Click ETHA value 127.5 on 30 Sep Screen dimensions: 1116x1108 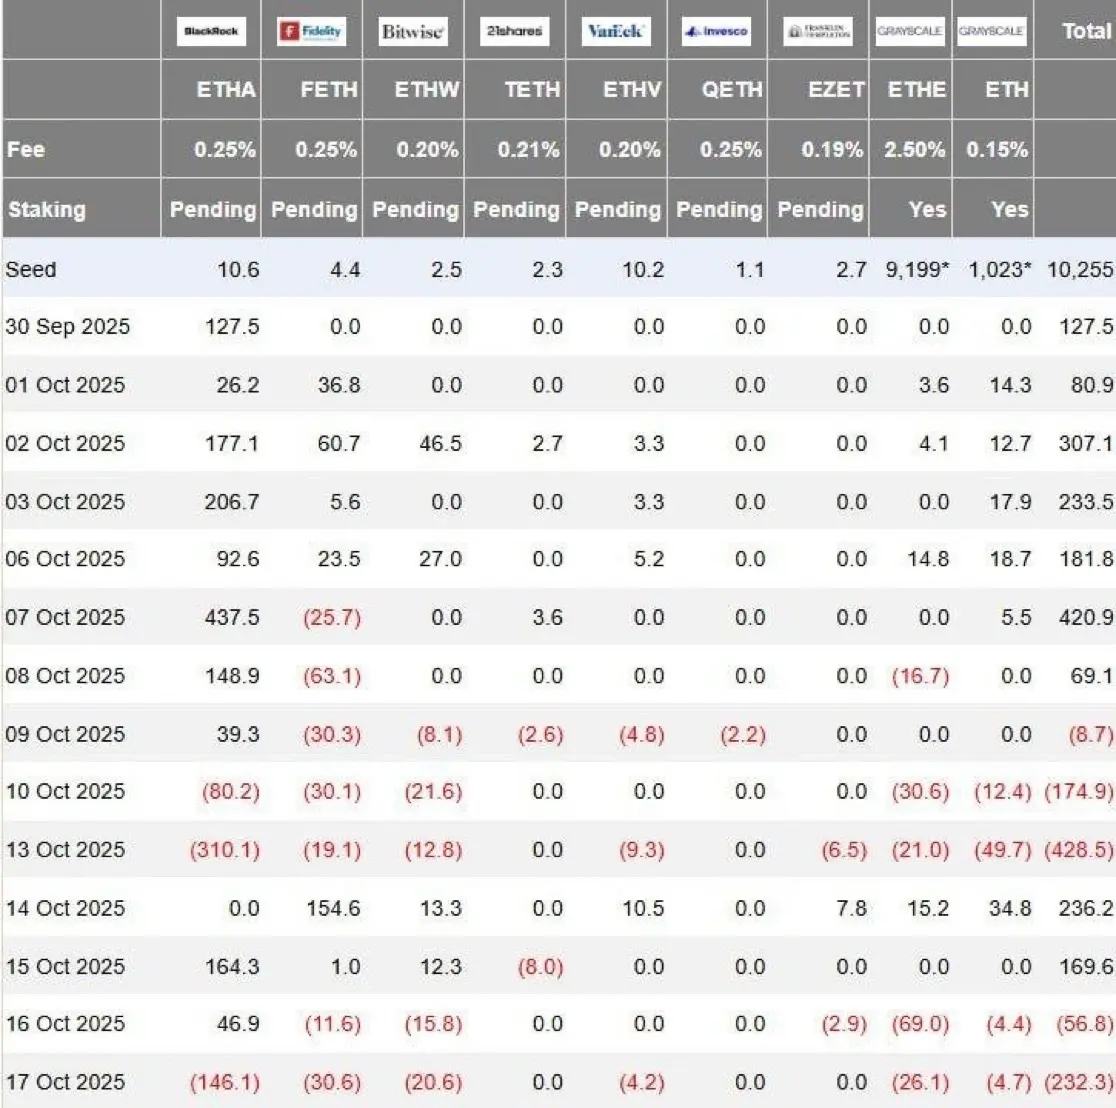tap(232, 327)
